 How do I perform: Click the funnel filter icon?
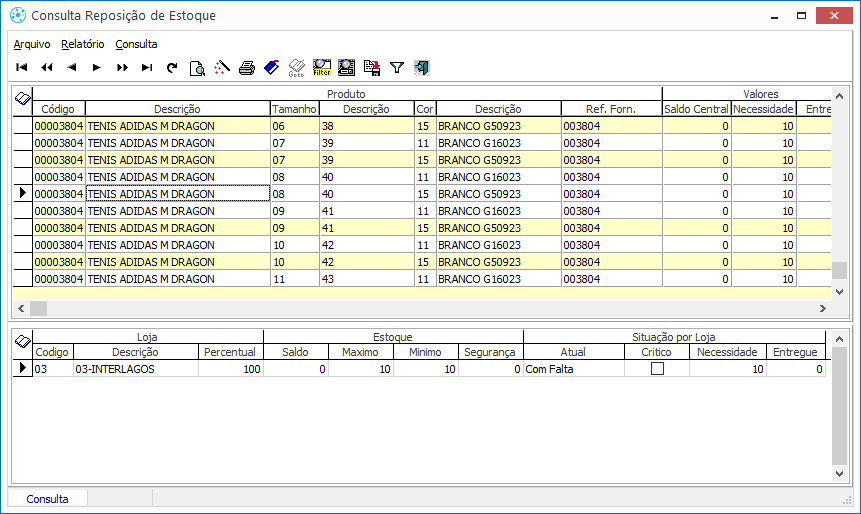pyautogui.click(x=396, y=68)
